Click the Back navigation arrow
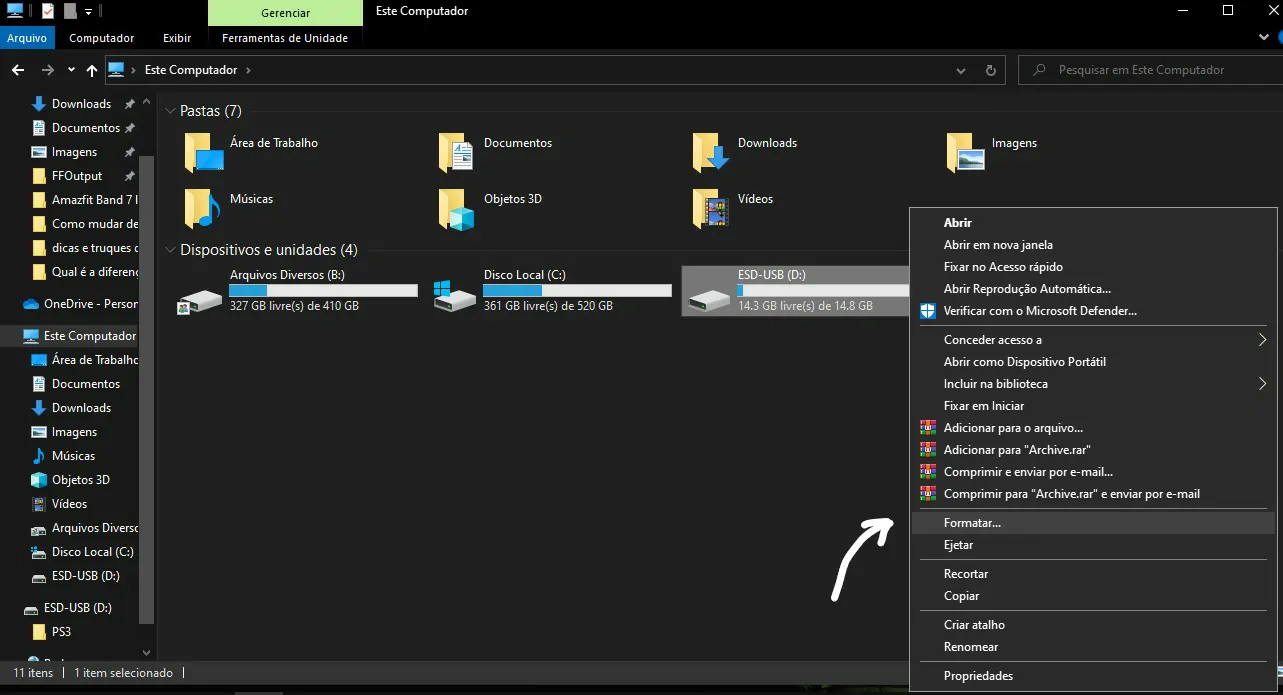 [x=17, y=70]
